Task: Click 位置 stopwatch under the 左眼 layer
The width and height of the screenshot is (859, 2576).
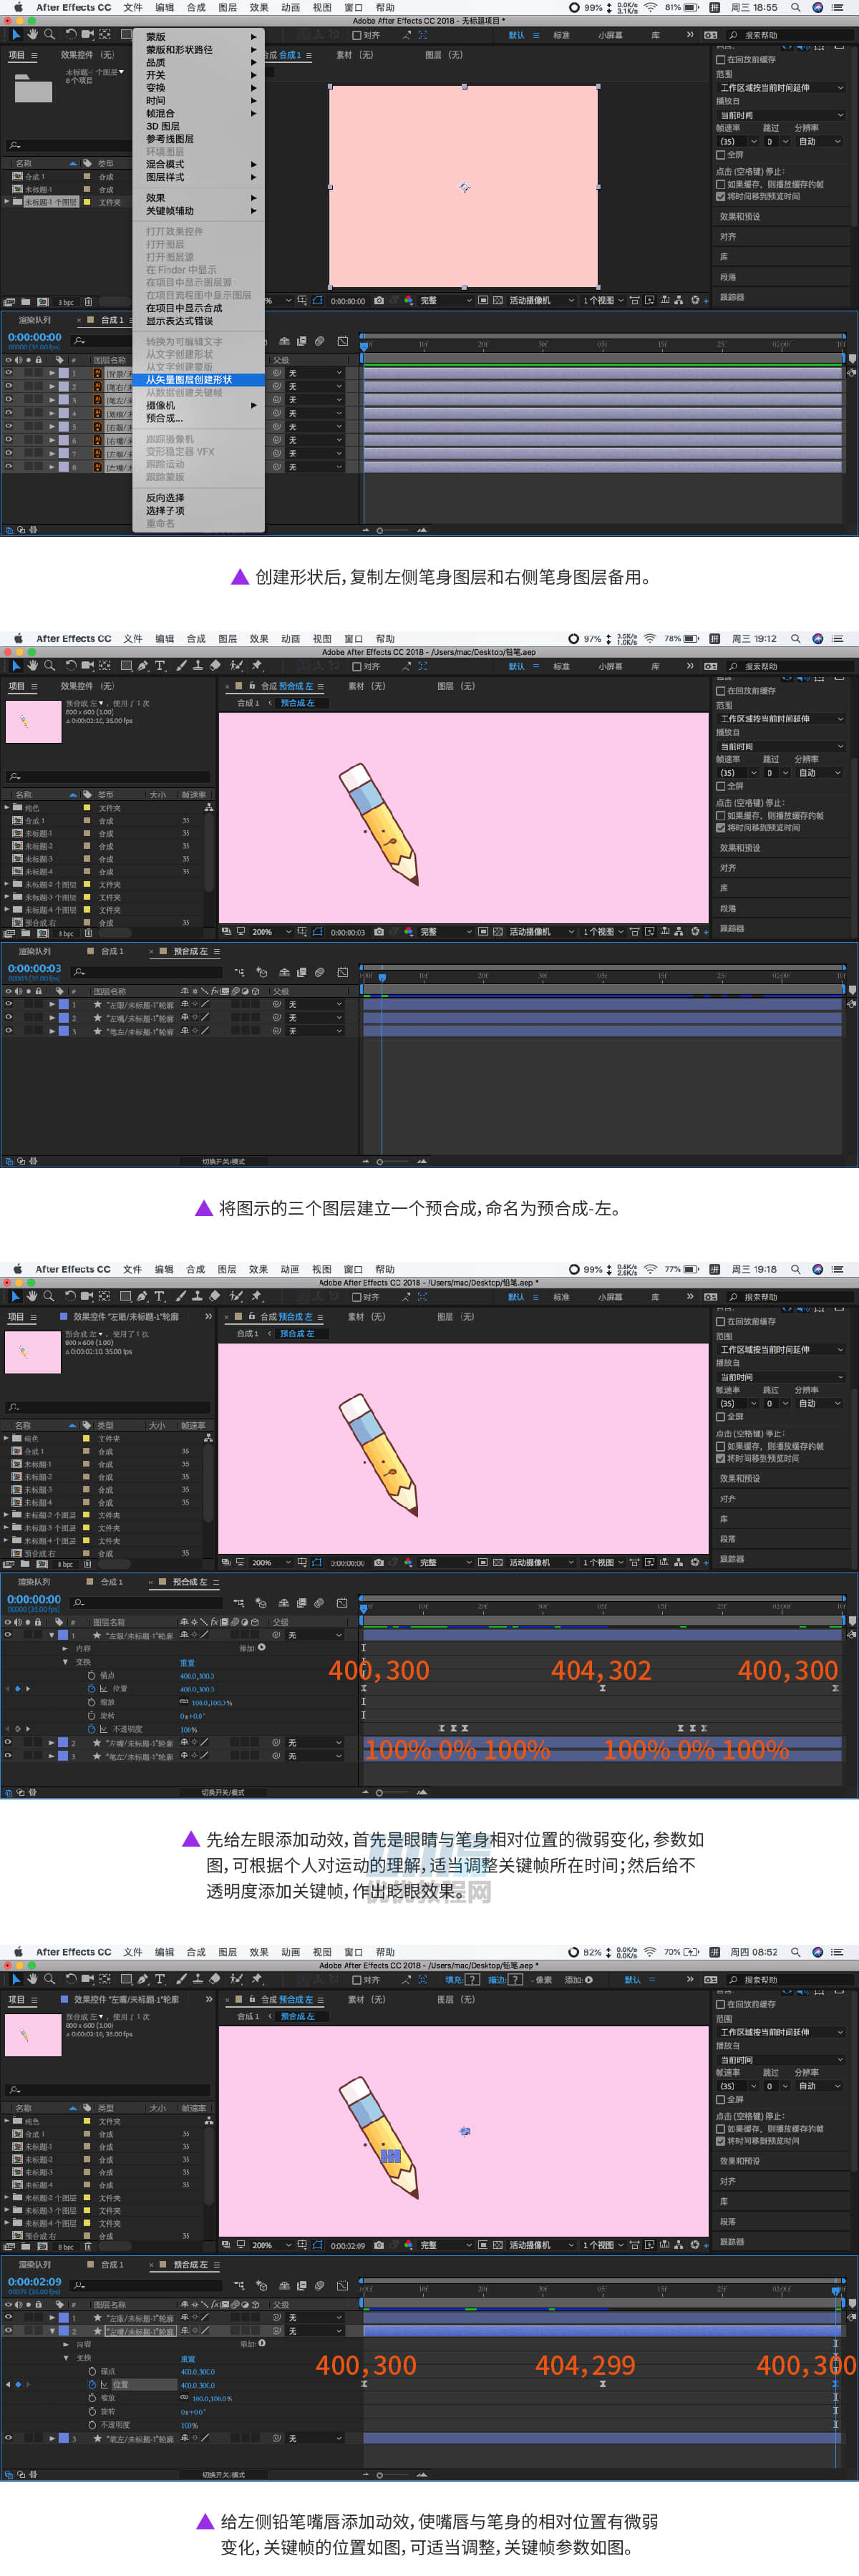Action: (92, 1688)
